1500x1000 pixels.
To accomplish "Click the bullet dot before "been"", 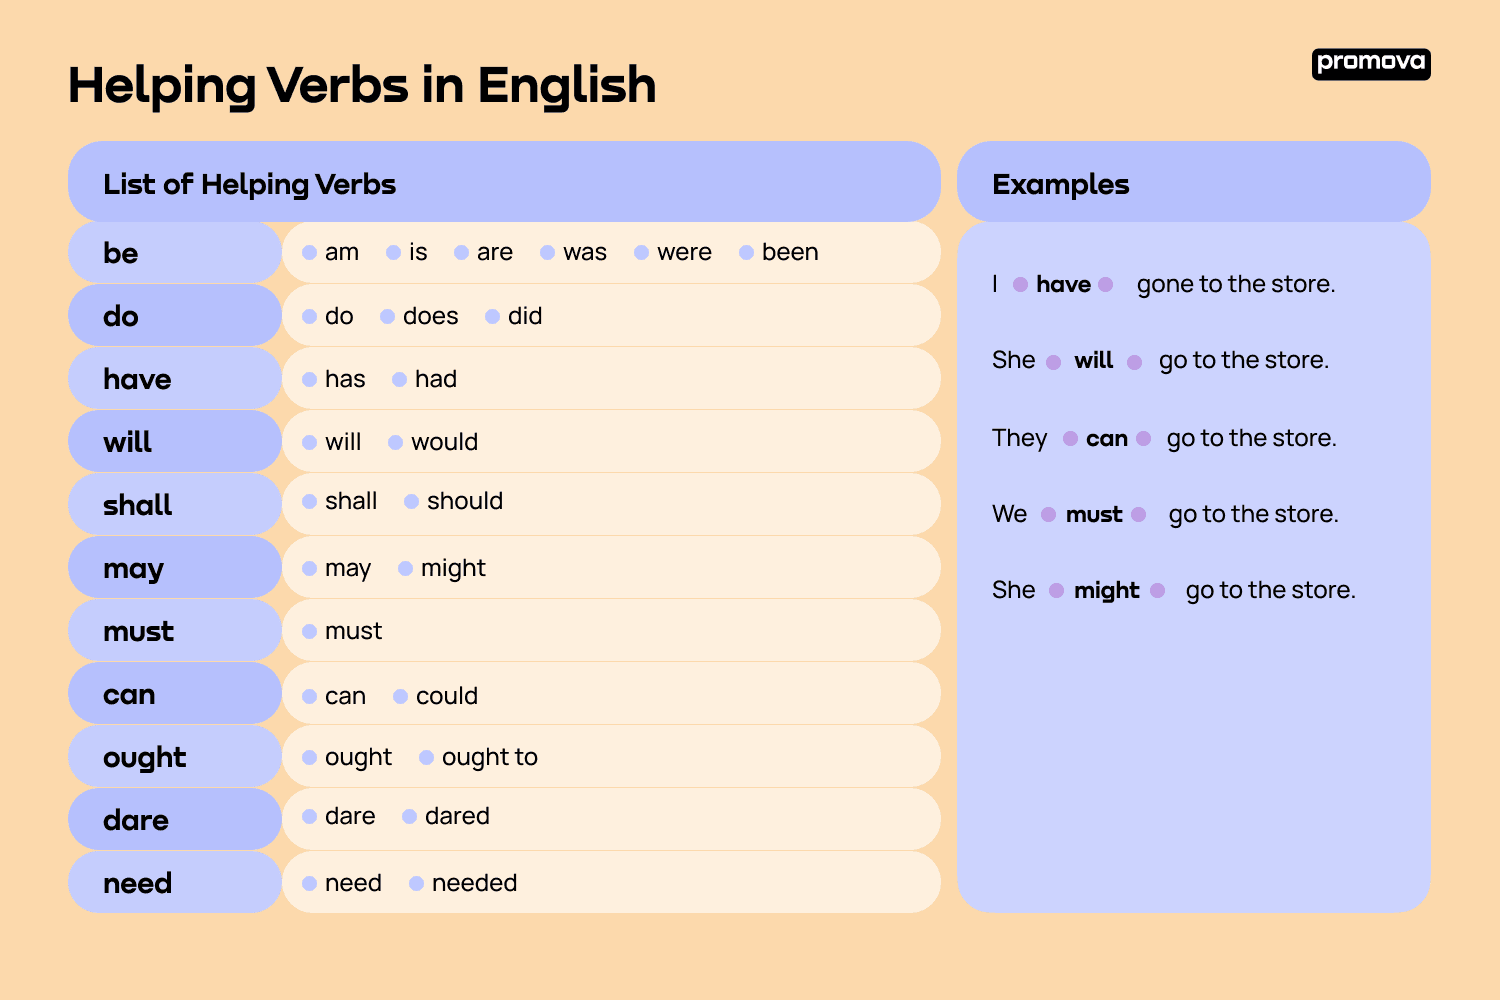I will 746,252.
